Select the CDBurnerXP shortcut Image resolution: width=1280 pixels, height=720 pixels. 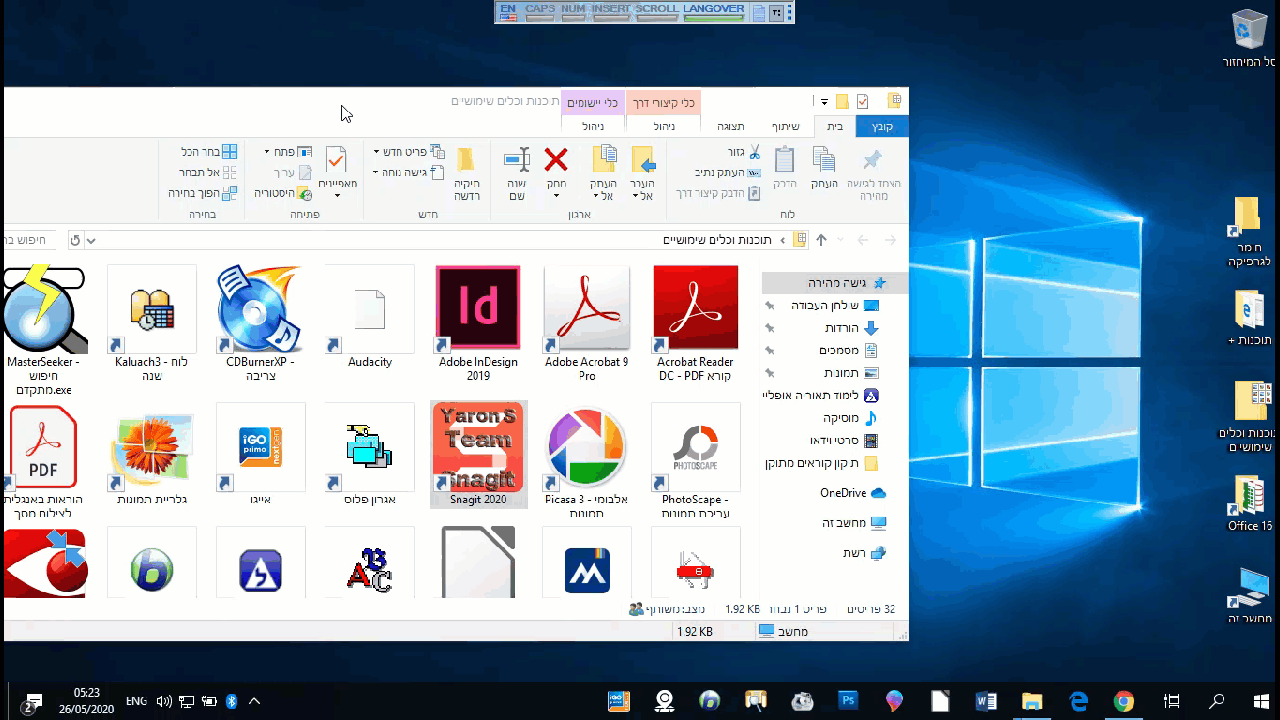click(x=260, y=324)
